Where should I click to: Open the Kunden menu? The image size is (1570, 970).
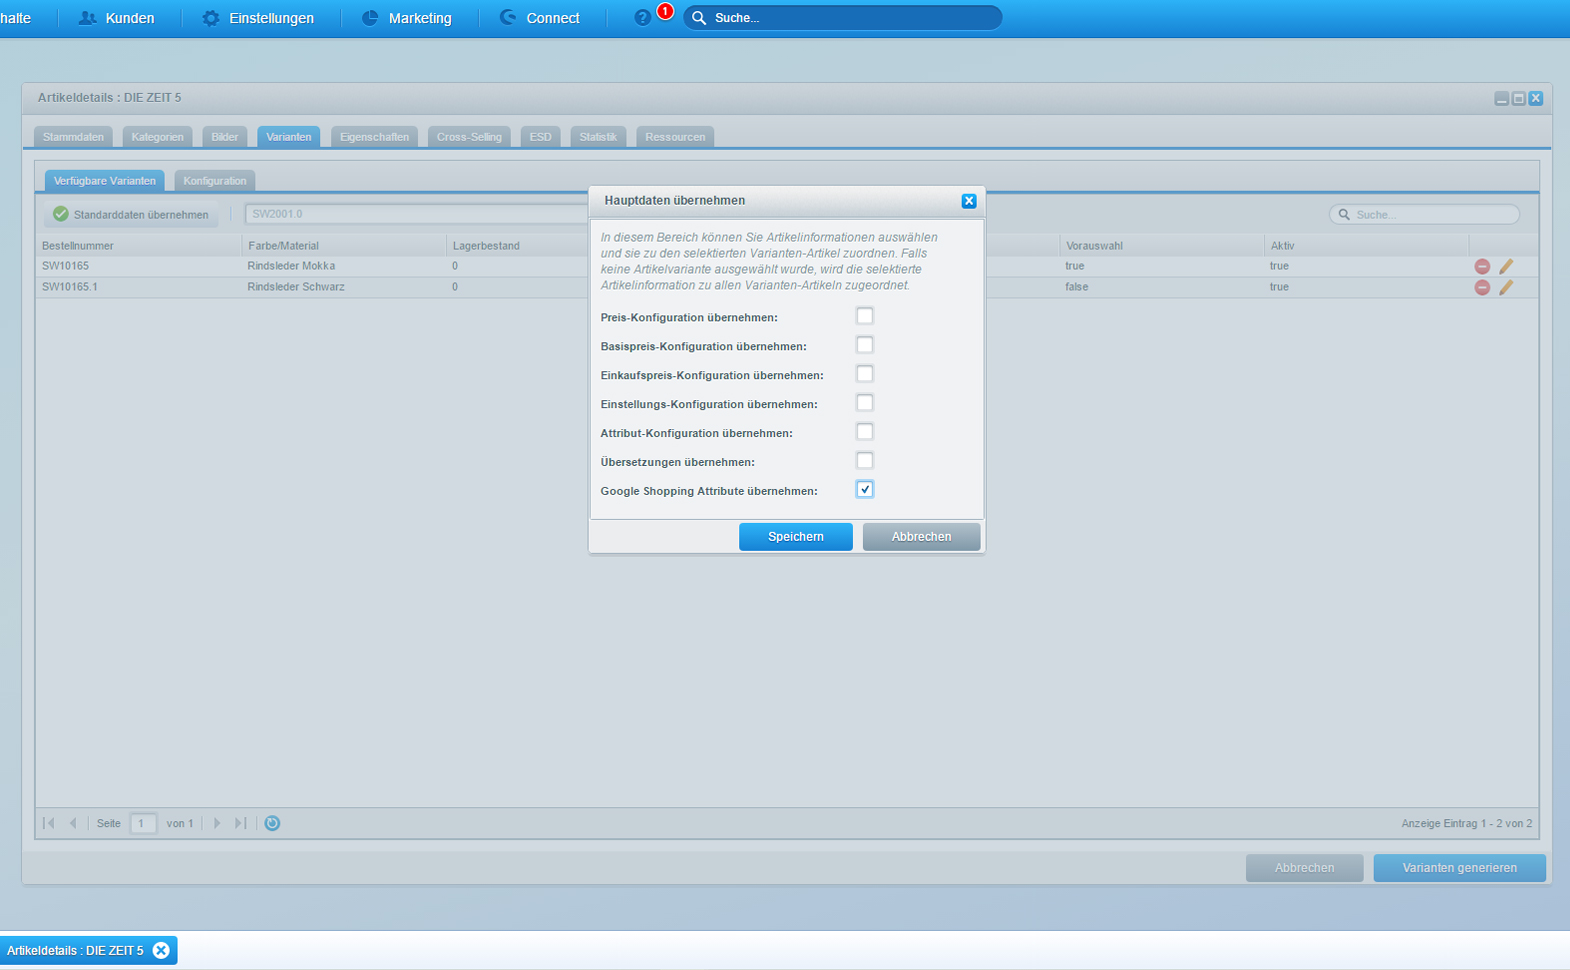point(117,18)
